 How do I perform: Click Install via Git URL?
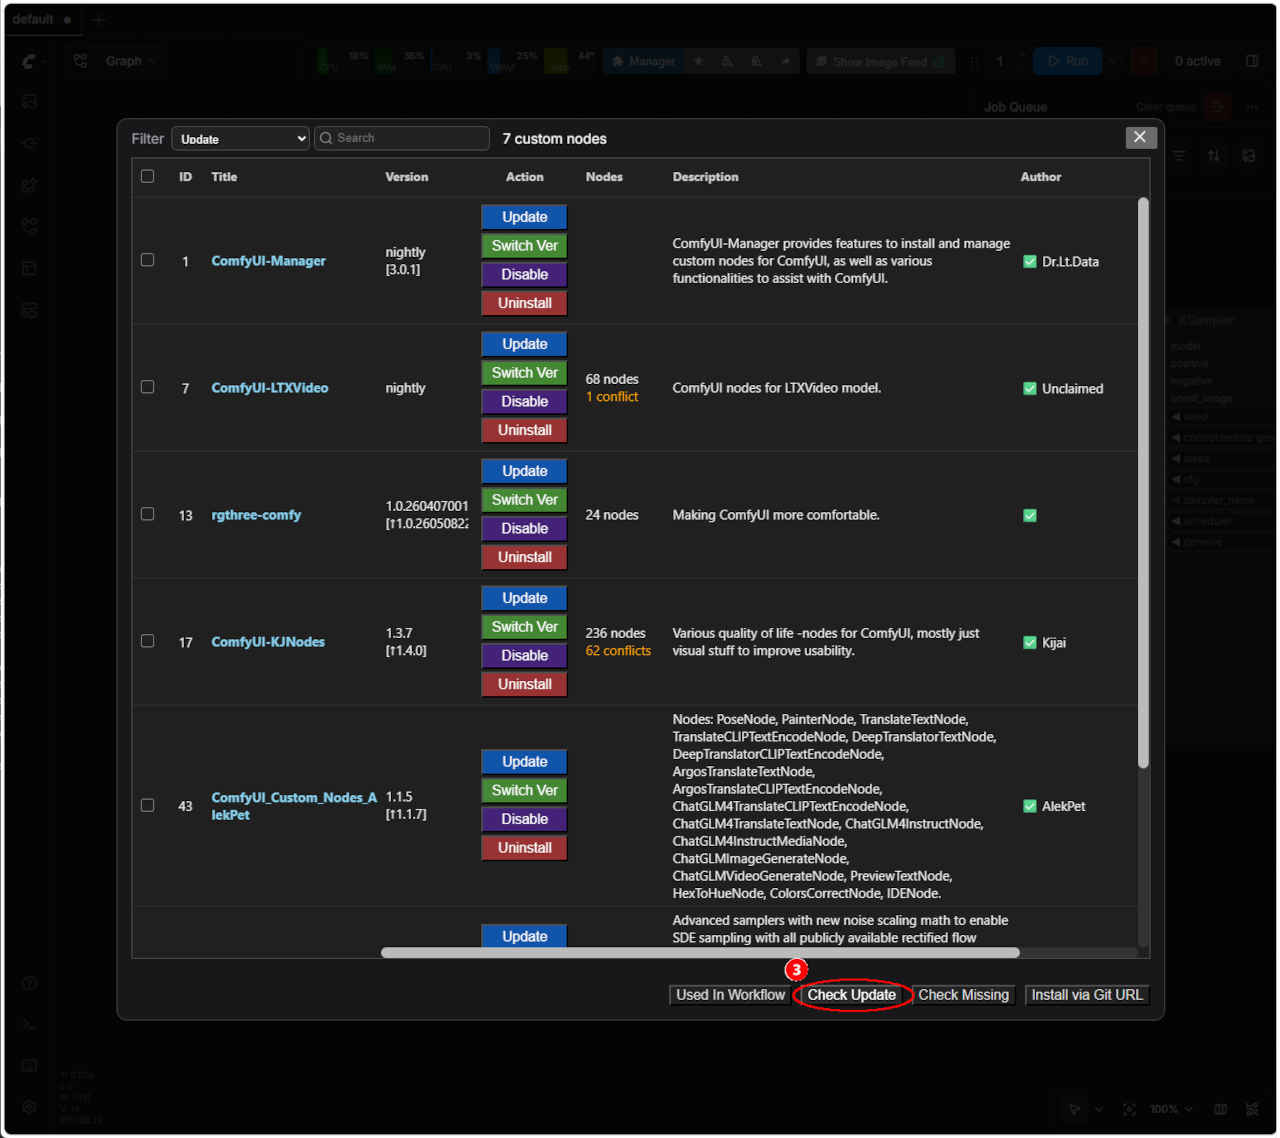(1087, 995)
